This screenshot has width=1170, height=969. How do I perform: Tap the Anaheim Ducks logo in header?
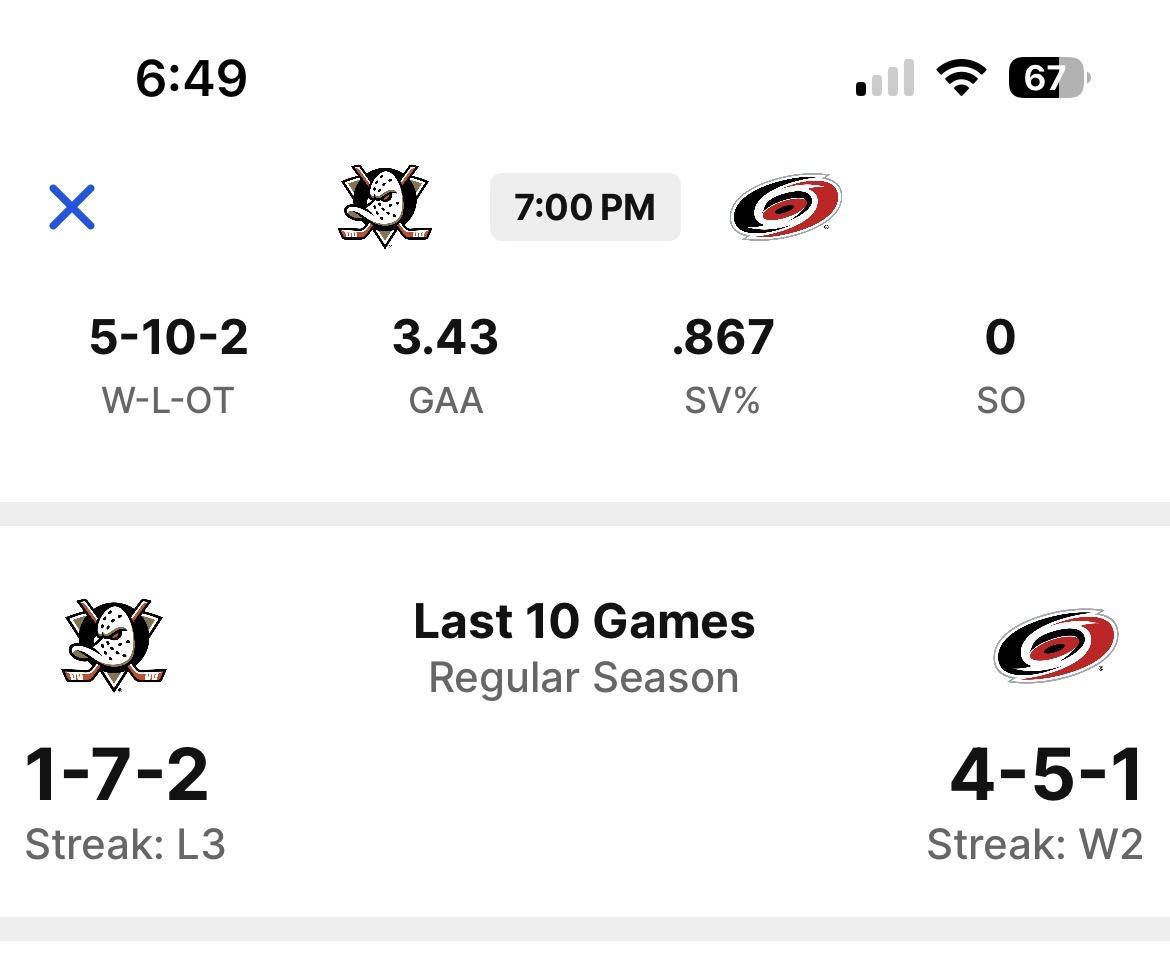click(x=385, y=206)
